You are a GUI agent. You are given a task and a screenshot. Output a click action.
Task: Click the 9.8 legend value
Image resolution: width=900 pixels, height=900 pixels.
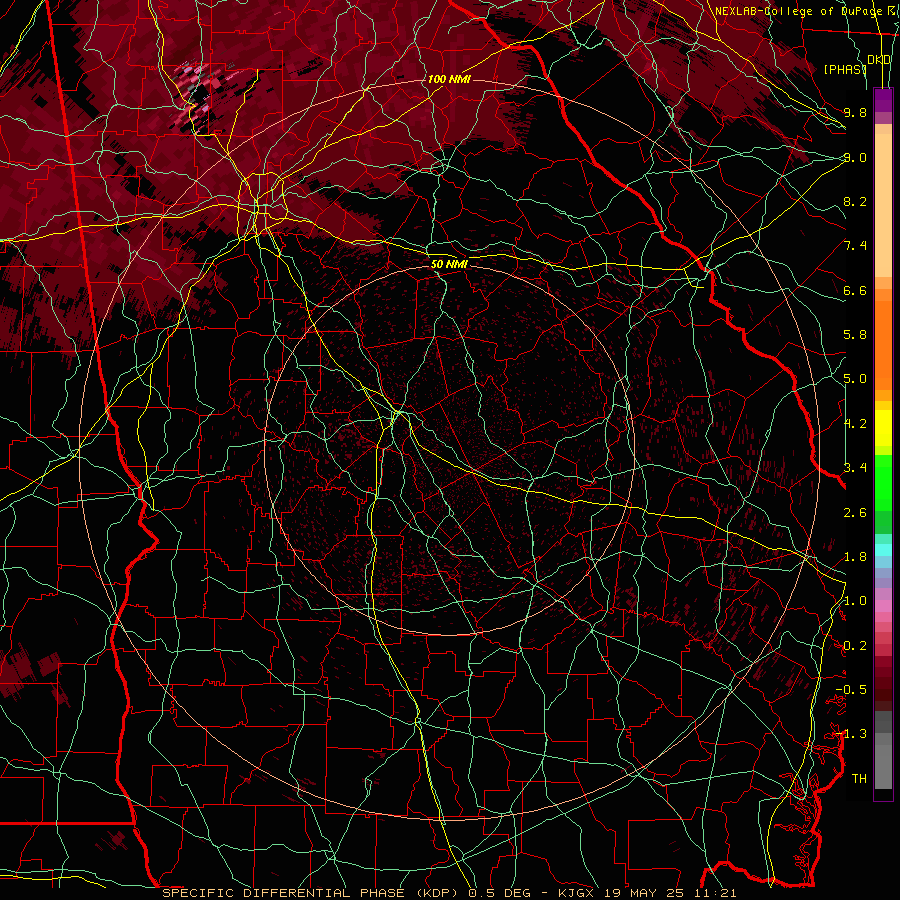[855, 112]
